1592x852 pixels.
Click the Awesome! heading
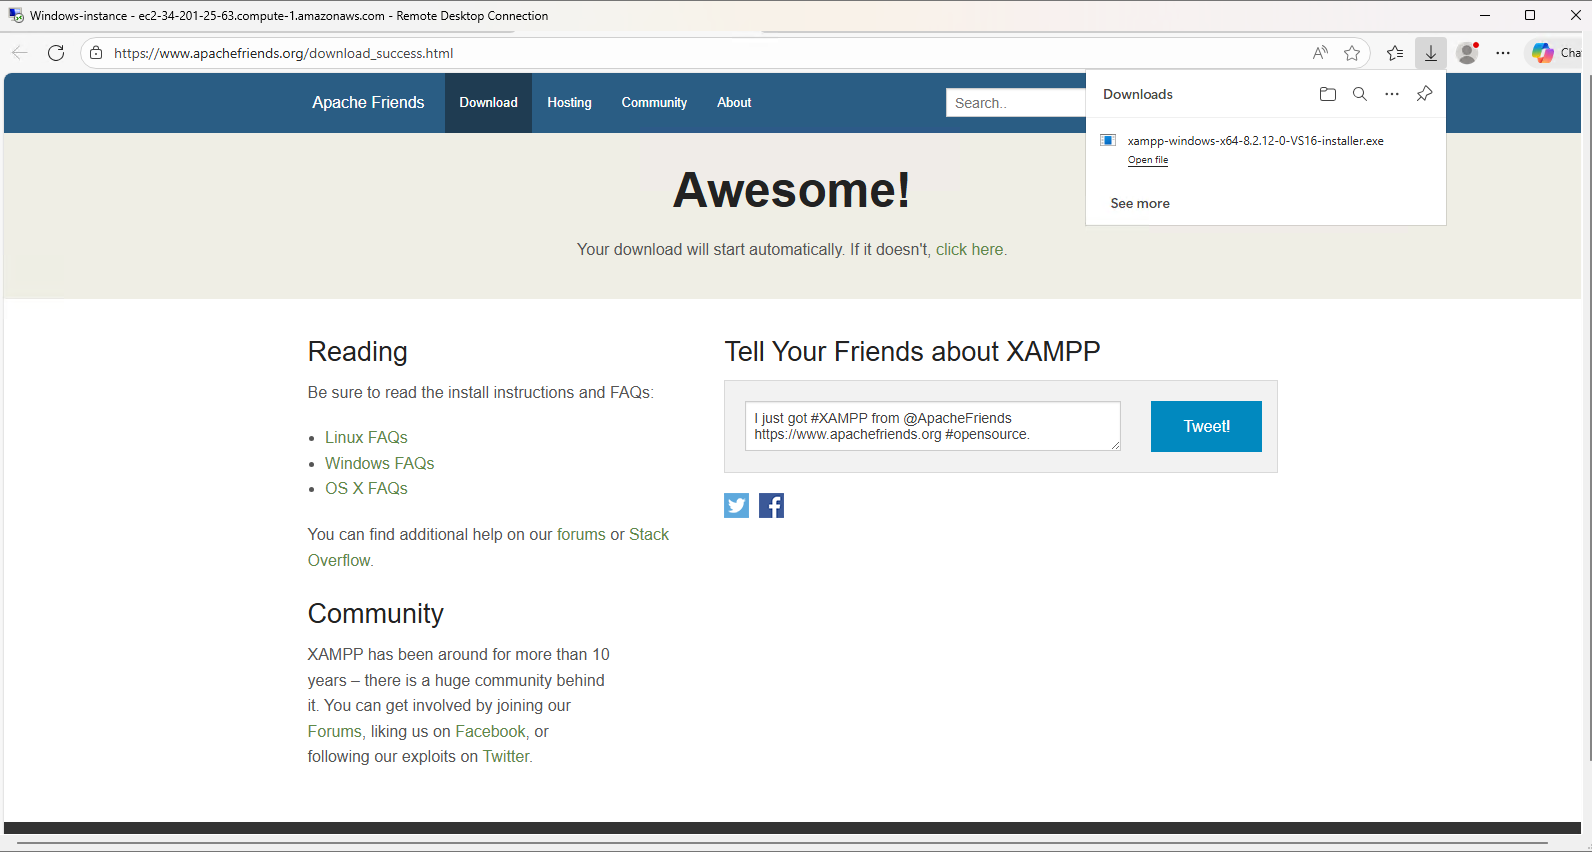tap(792, 190)
